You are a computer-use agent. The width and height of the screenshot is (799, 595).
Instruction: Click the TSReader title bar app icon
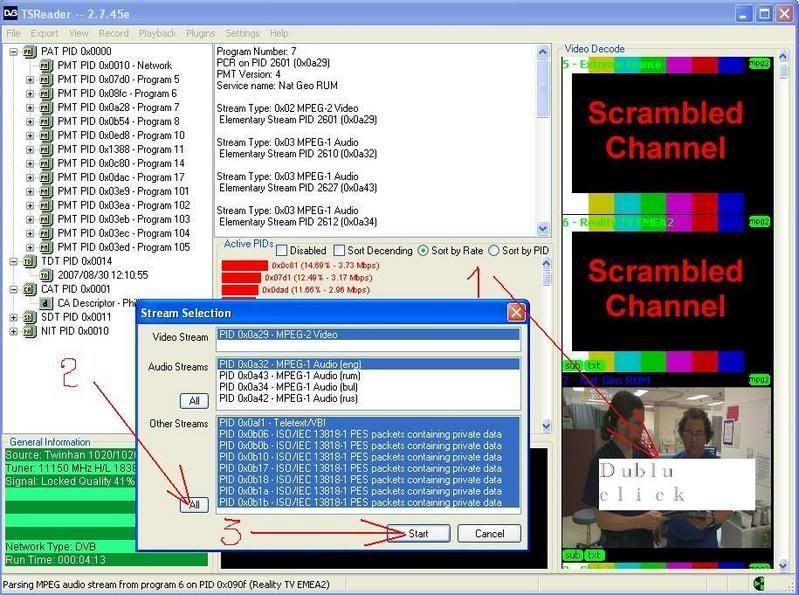click(x=12, y=13)
